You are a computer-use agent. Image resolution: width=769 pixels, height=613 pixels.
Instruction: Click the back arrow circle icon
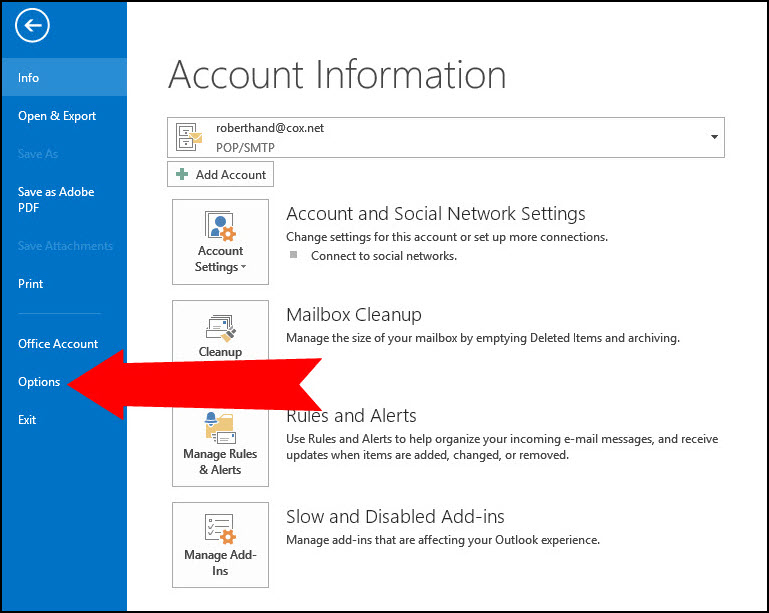pos(32,26)
